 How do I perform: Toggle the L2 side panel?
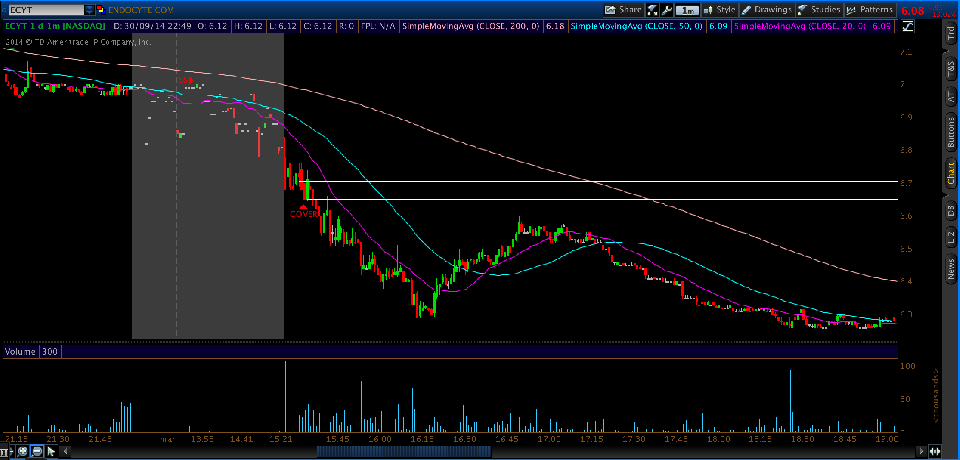950,237
